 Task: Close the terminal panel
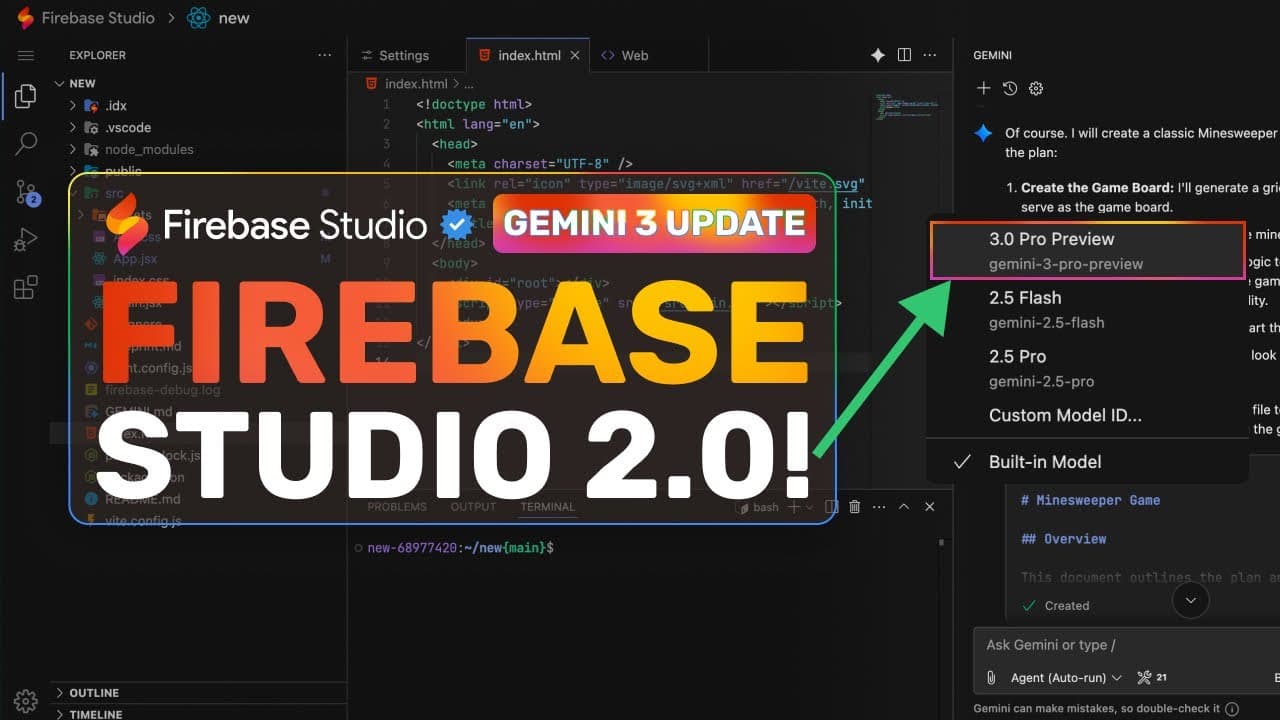[929, 507]
